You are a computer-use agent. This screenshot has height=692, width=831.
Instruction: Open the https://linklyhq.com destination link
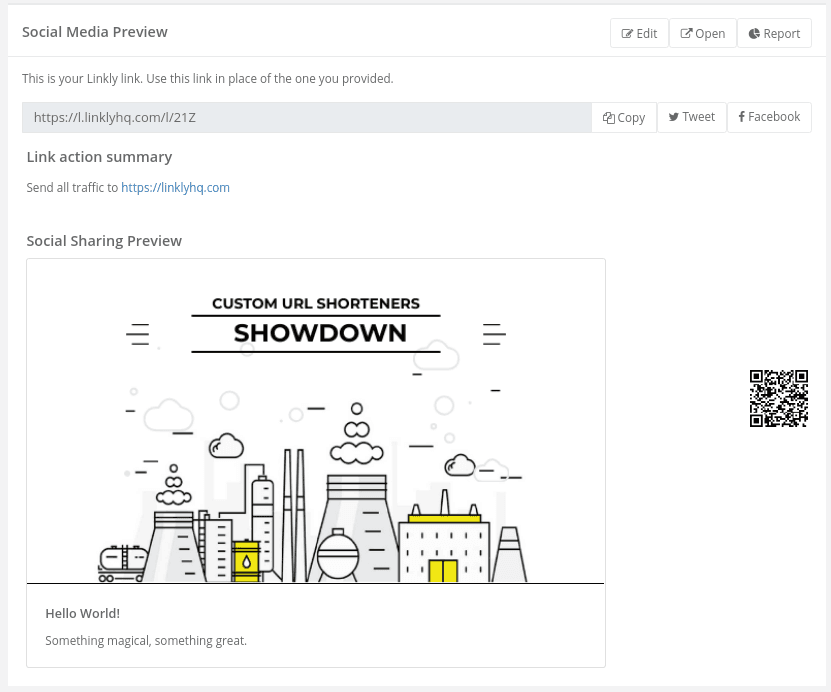(x=175, y=187)
